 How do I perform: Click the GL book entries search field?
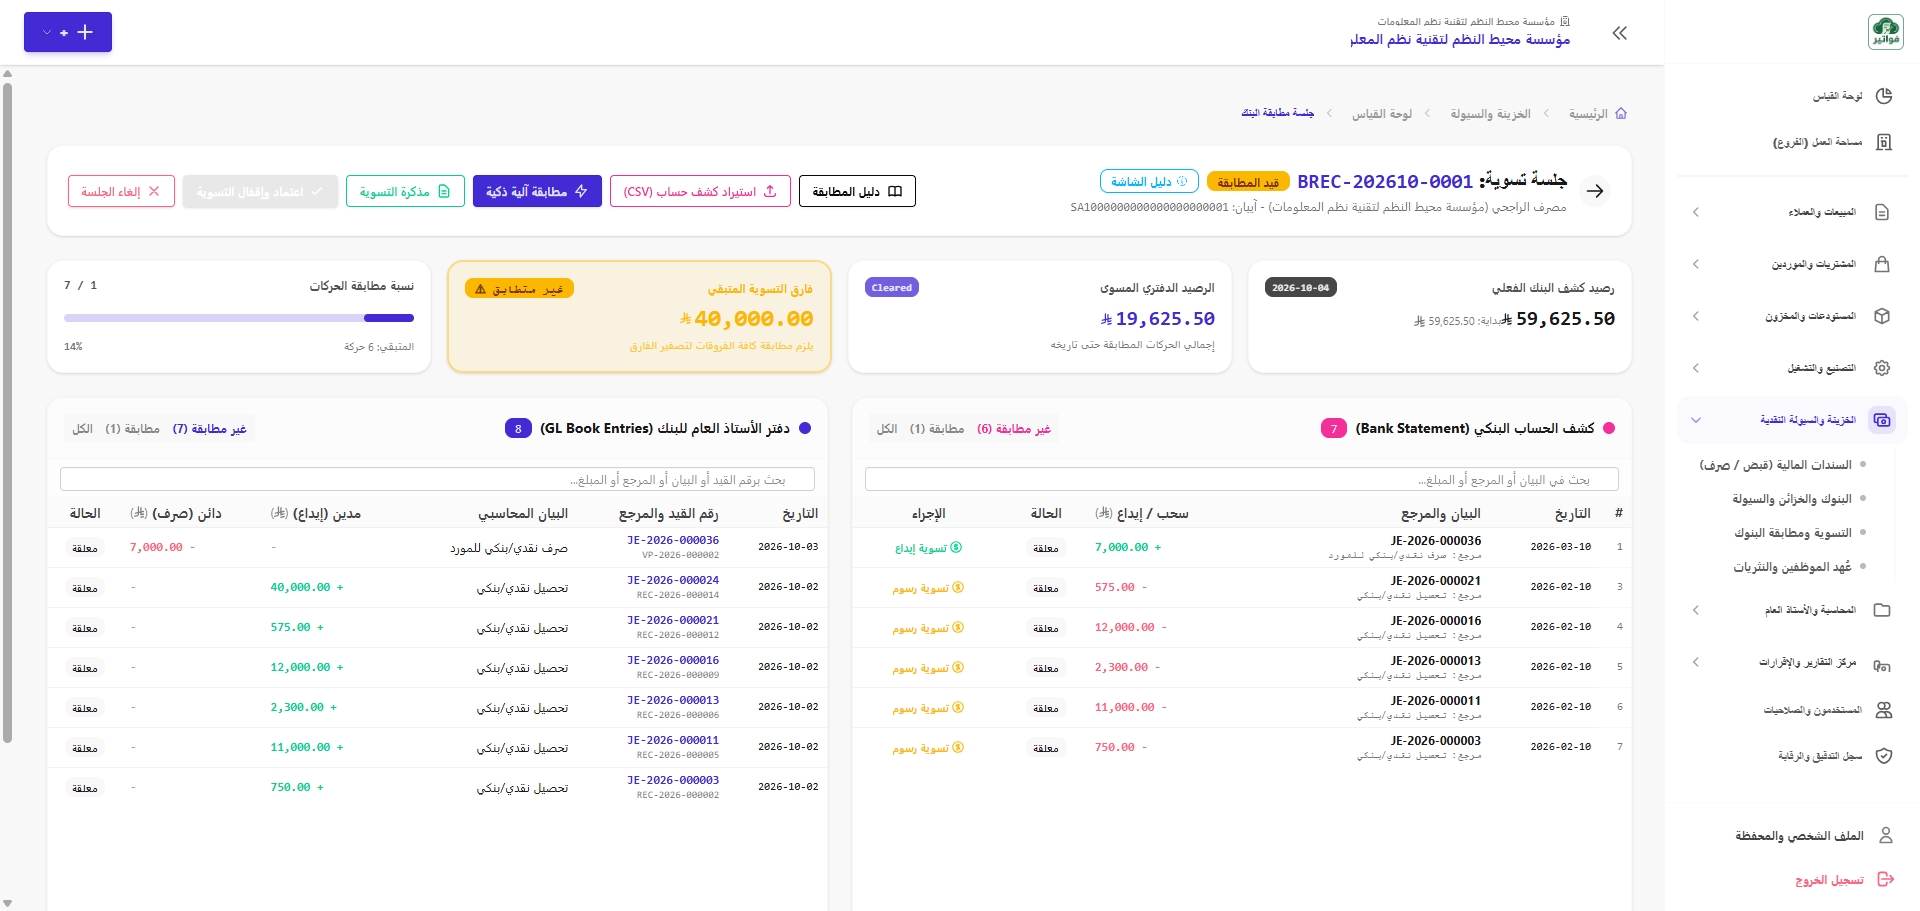click(x=437, y=479)
